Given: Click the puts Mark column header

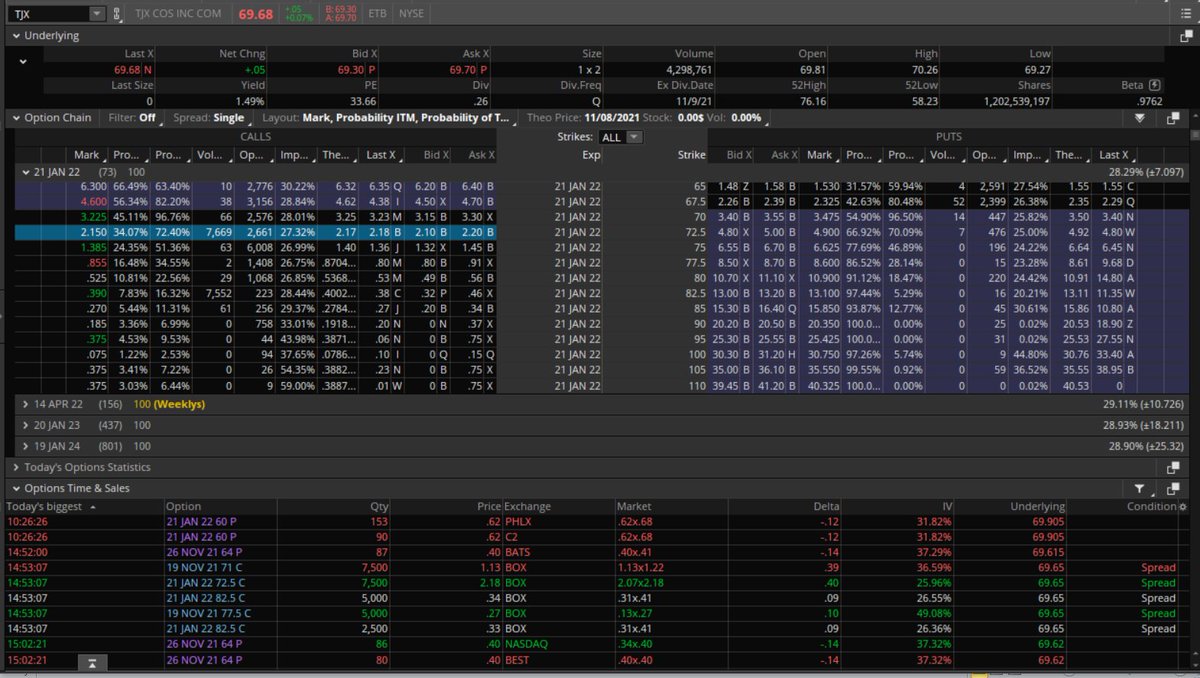Looking at the screenshot, I should pyautogui.click(x=819, y=155).
